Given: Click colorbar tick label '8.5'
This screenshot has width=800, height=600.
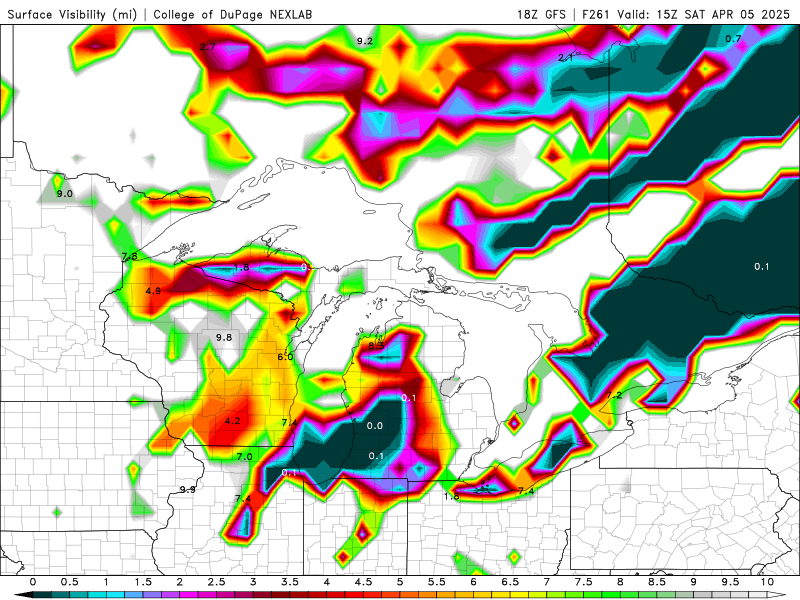Looking at the screenshot, I should pos(657,582).
